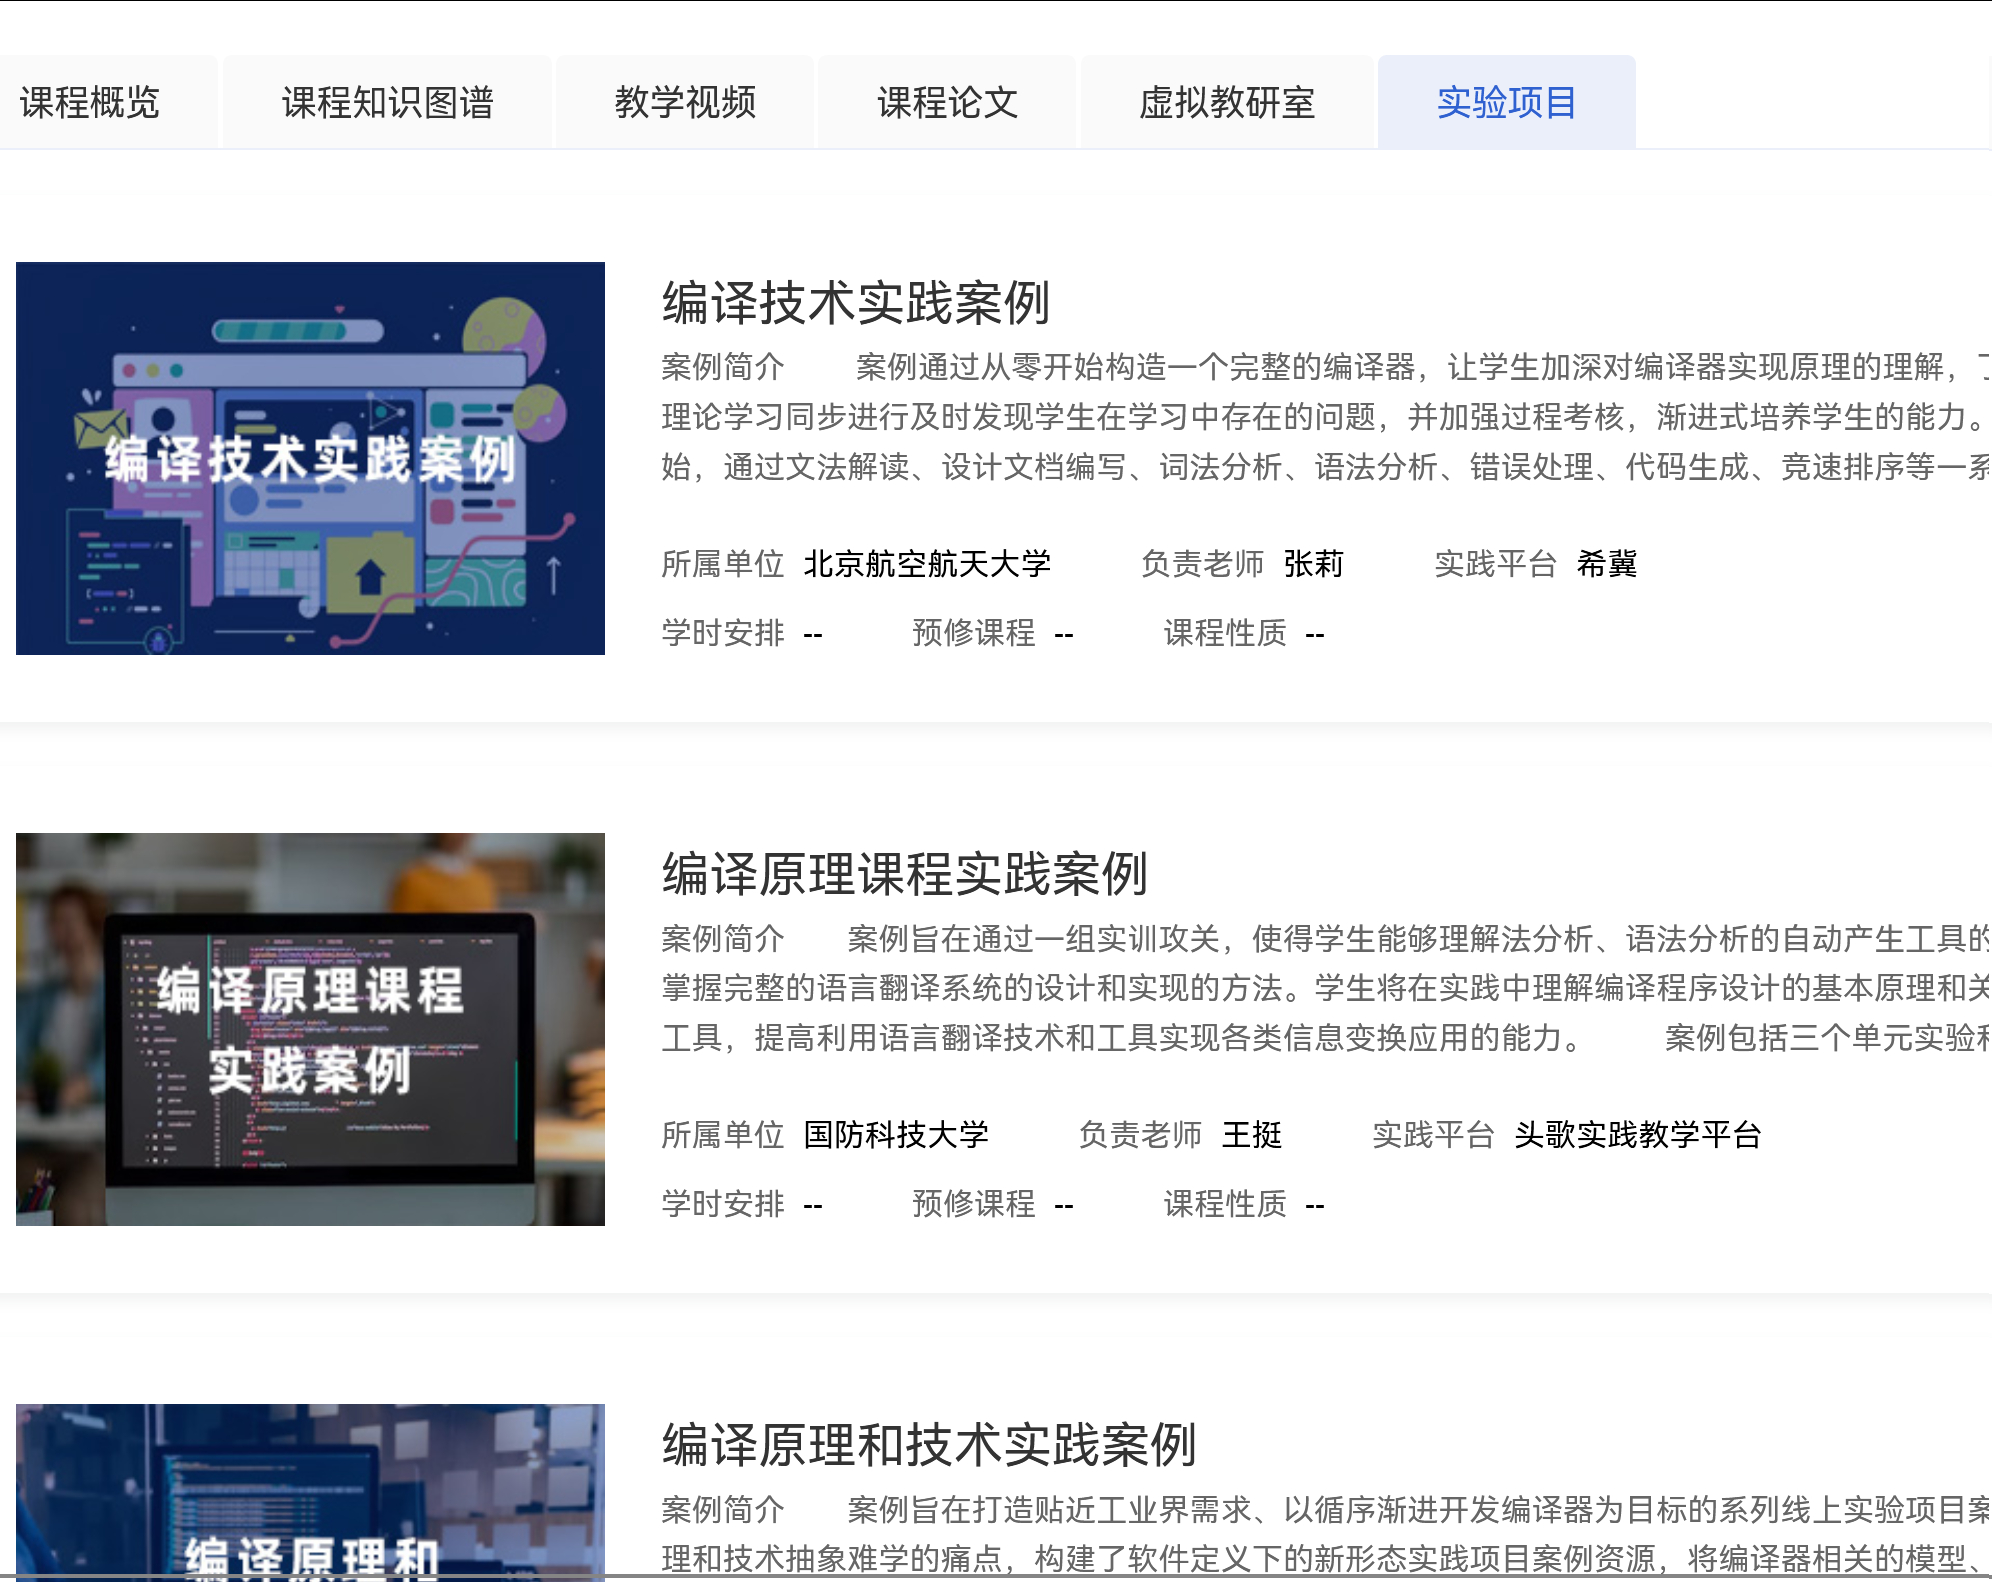The image size is (1992, 1582).
Task: Click teacher name 张莉
Action: pyautogui.click(x=1313, y=564)
